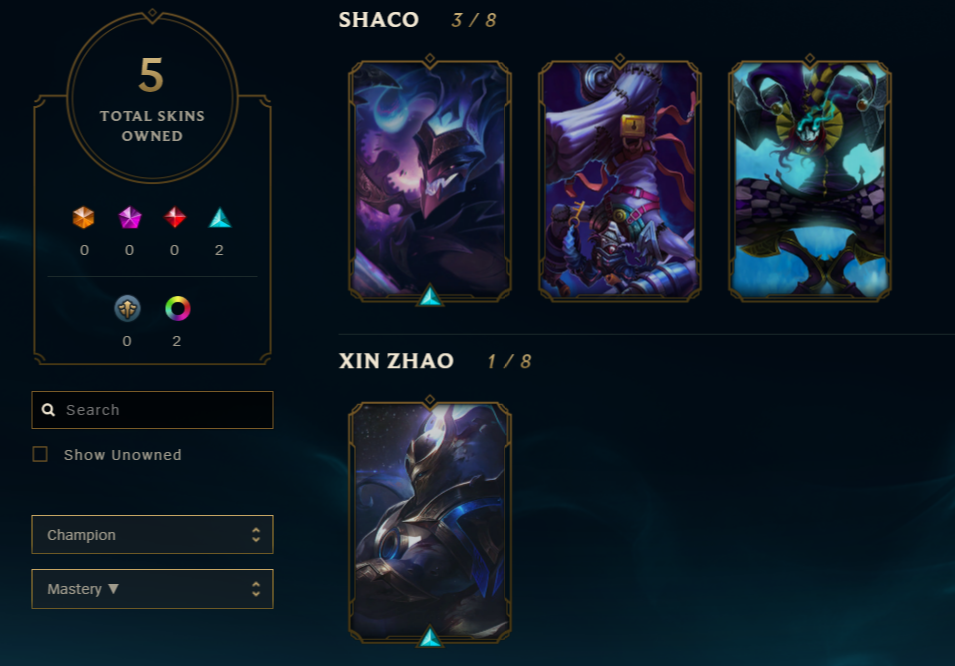Focus the Search skins input field
The height and width of the screenshot is (666, 955).
152,409
